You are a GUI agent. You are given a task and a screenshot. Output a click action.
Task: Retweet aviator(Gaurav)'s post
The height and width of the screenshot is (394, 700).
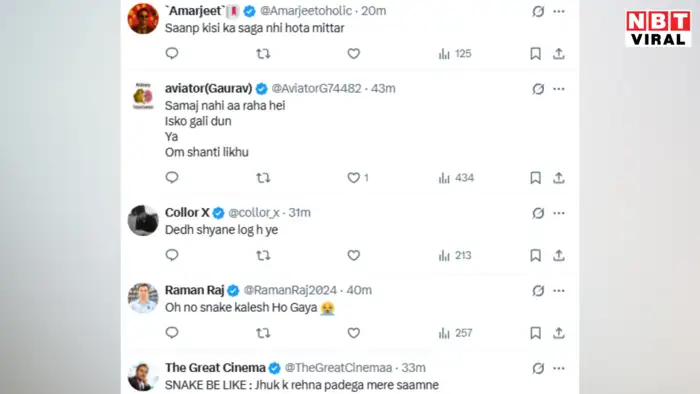(x=263, y=178)
